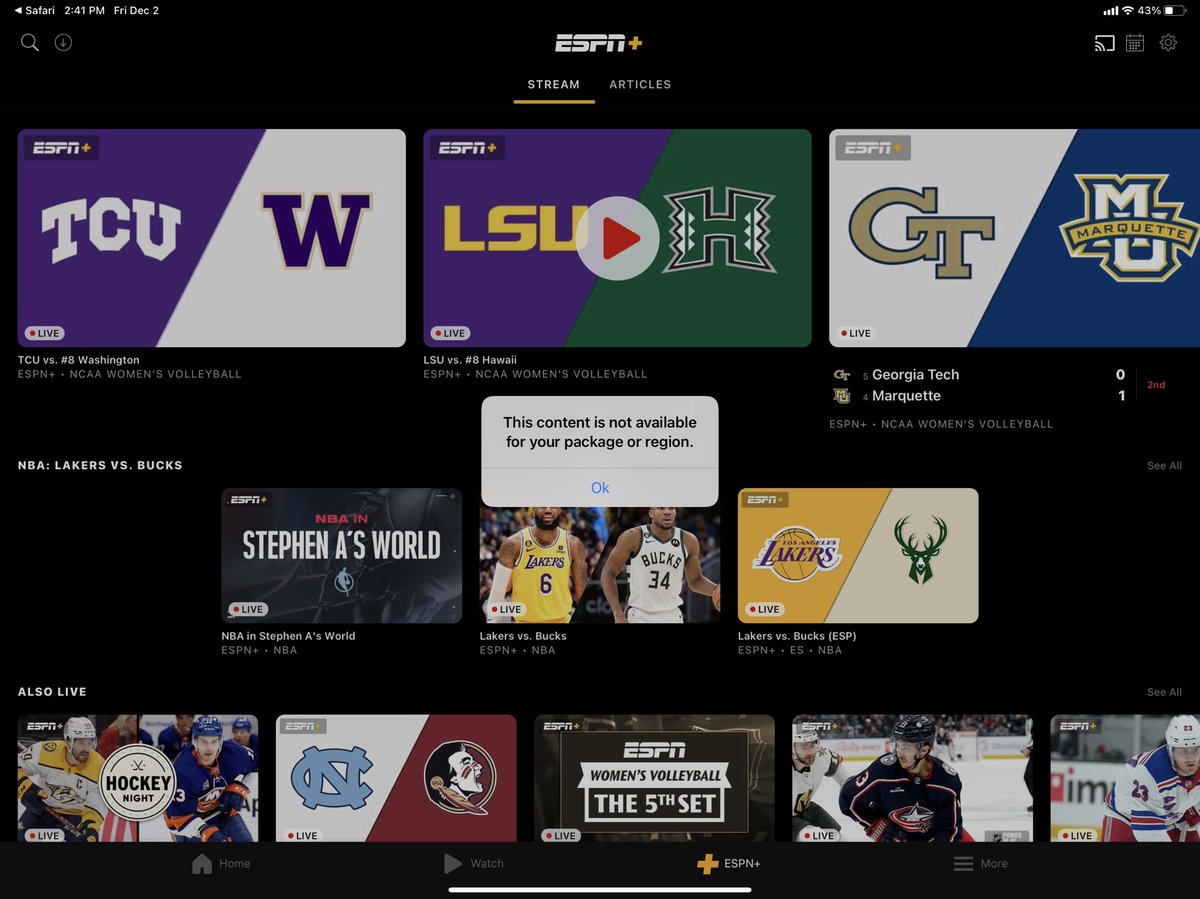Open the Georgia Tech vs. Marquette thumbnail
1200x899 pixels.
[x=1014, y=238]
